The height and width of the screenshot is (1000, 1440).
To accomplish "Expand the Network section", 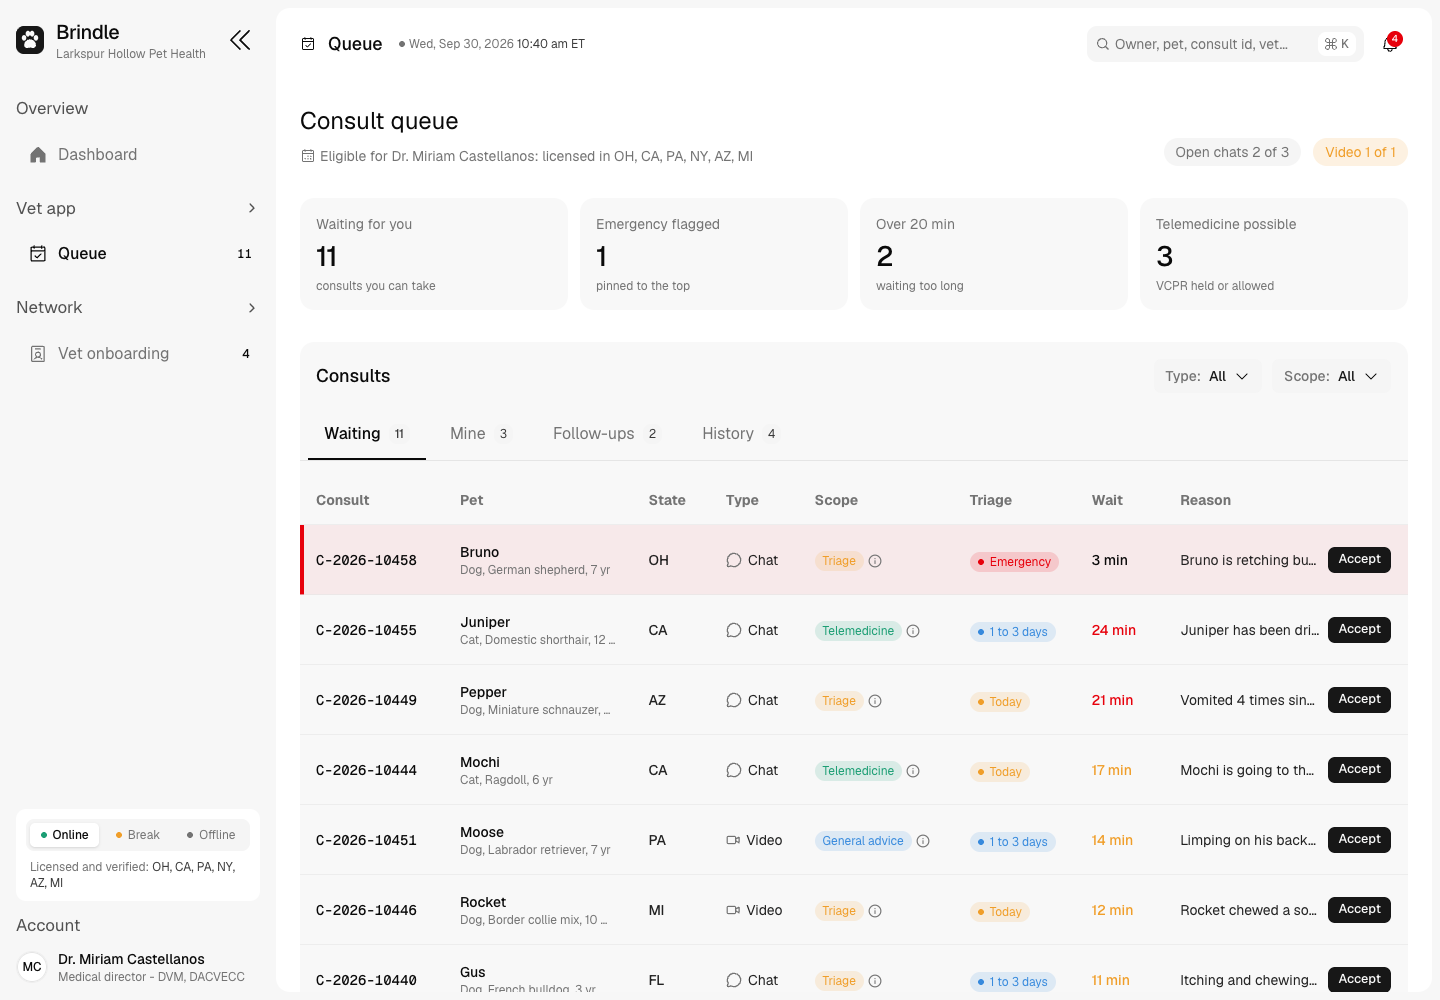I will click(136, 307).
